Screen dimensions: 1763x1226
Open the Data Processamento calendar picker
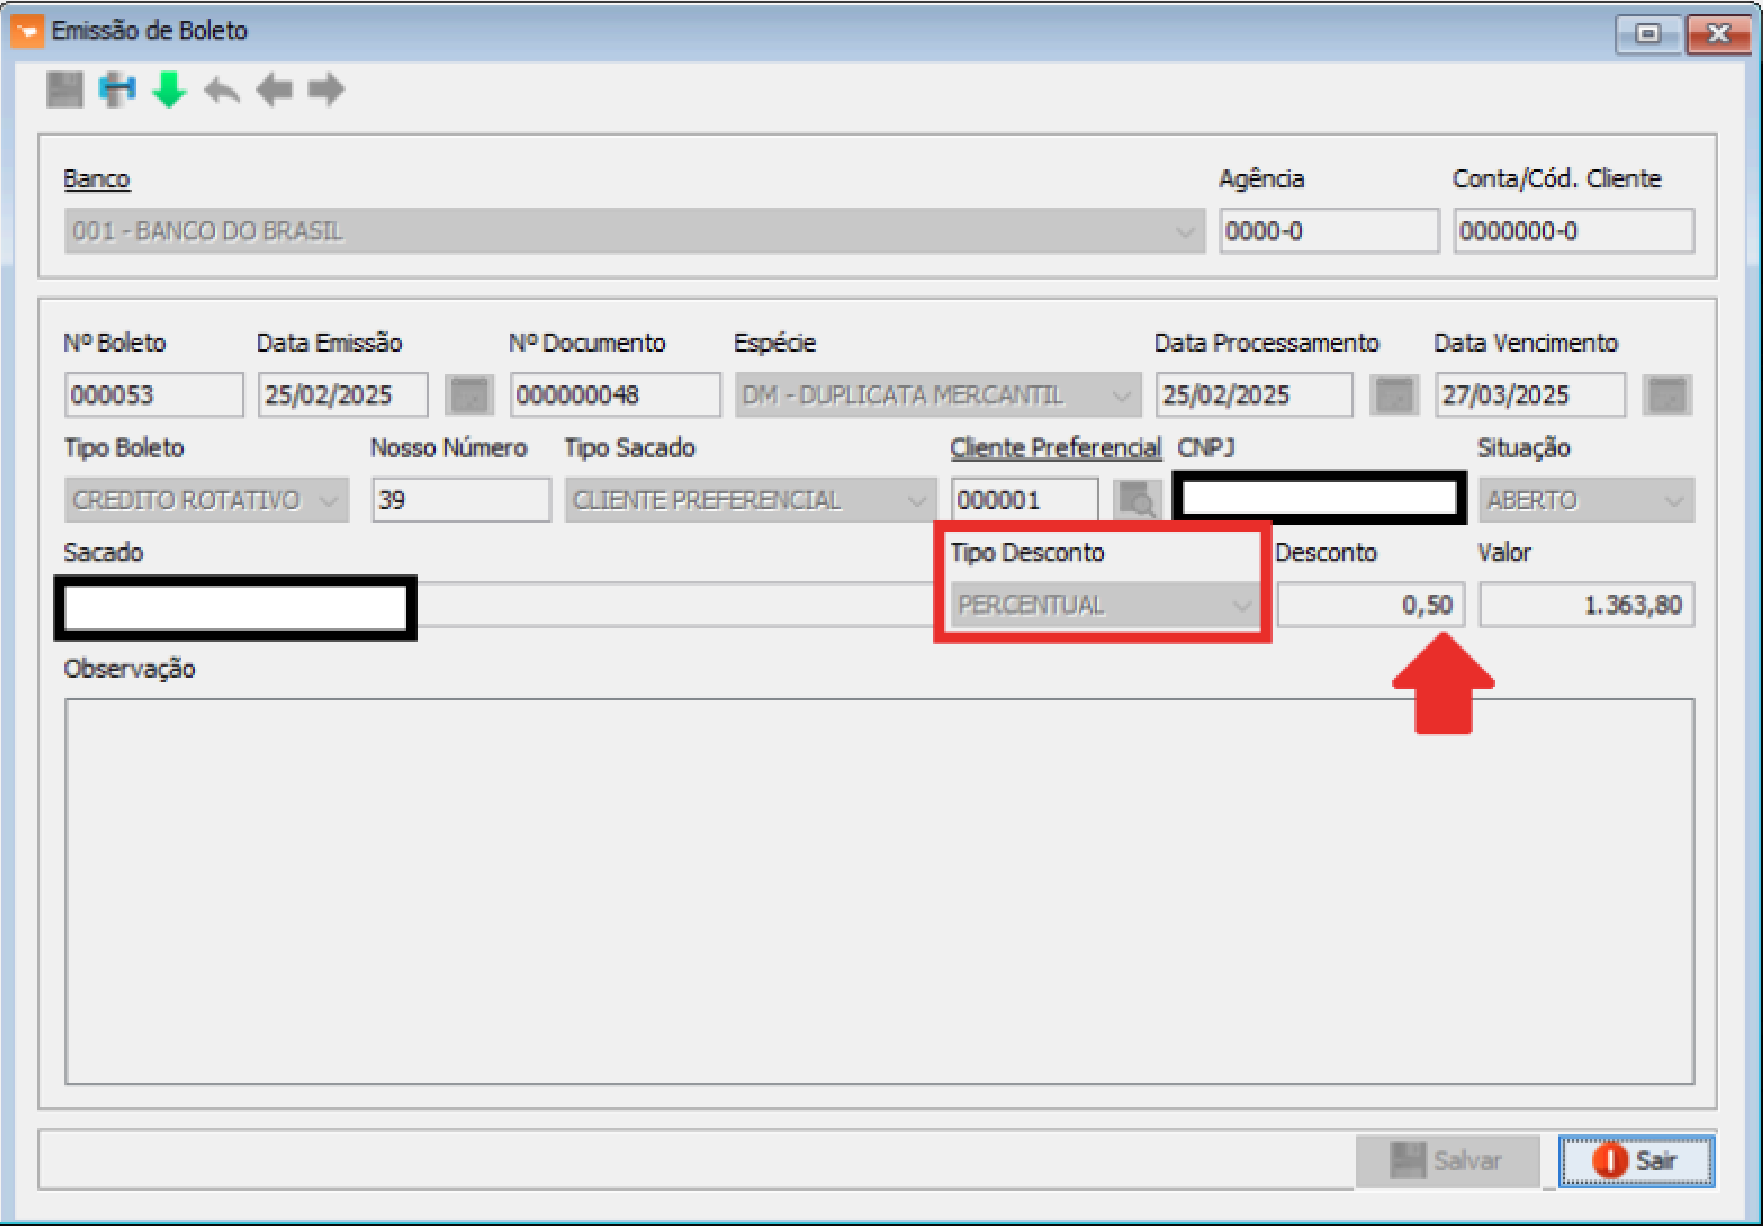pos(1393,395)
